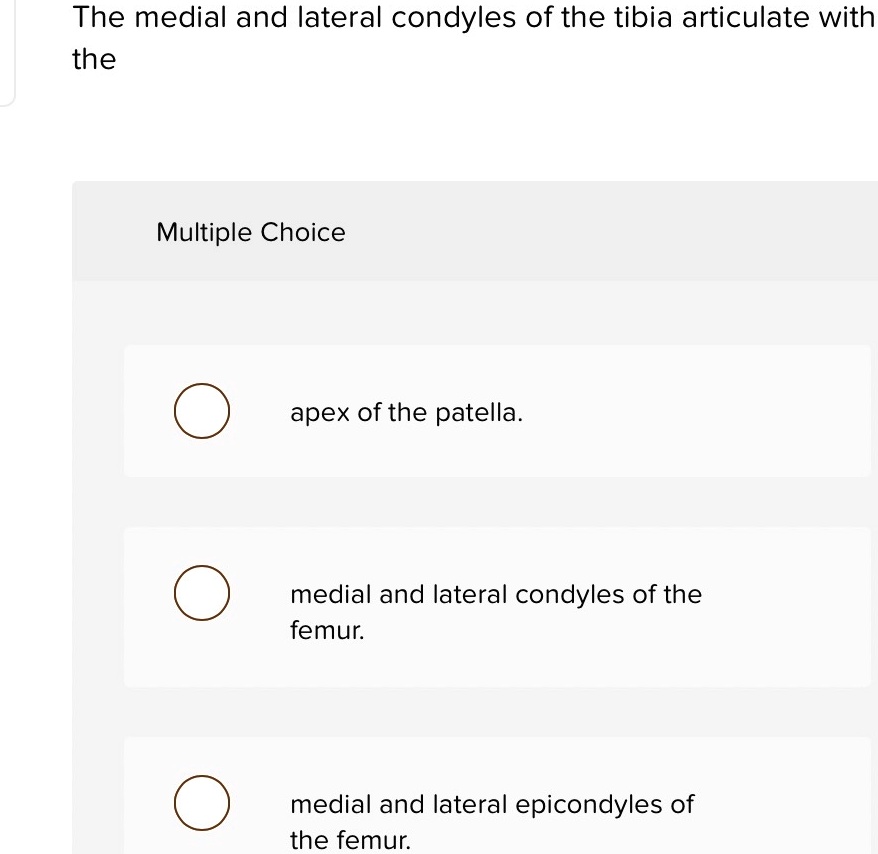Select the radio button for 'medial and lateral condyles of the femur'
This screenshot has height=854, width=878.
click(x=201, y=593)
